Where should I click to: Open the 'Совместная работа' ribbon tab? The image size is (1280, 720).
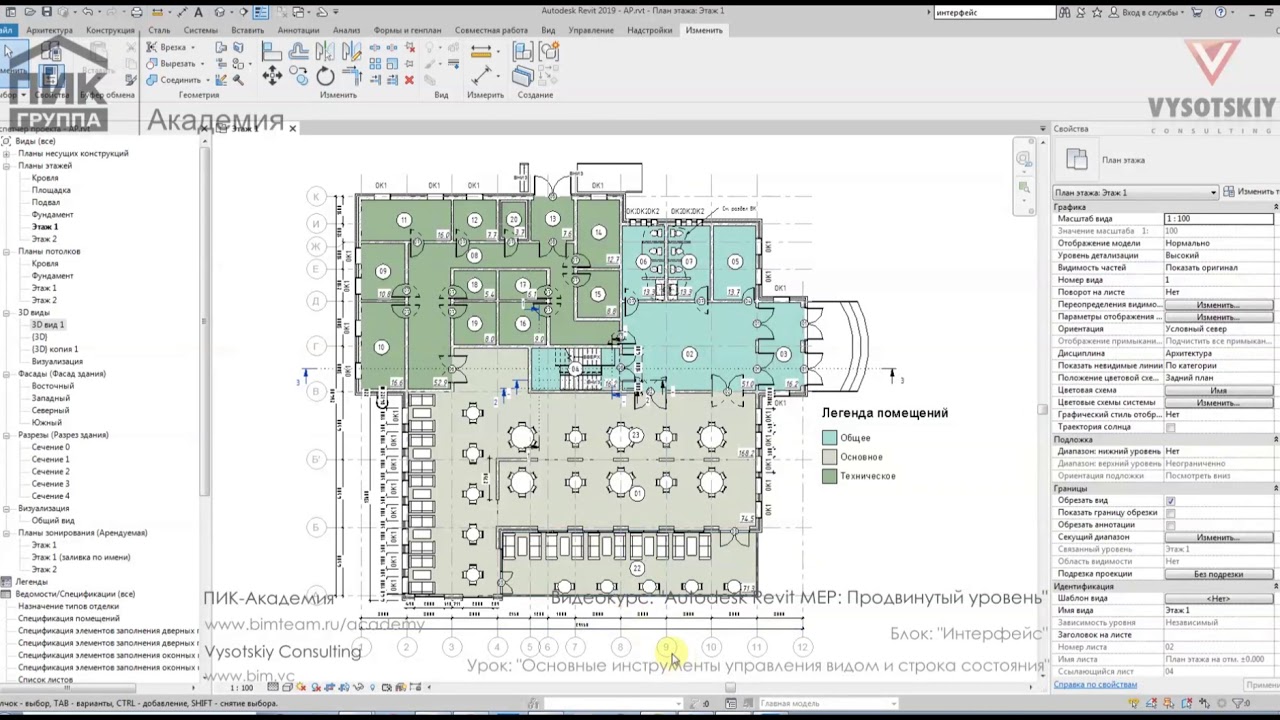(x=491, y=30)
